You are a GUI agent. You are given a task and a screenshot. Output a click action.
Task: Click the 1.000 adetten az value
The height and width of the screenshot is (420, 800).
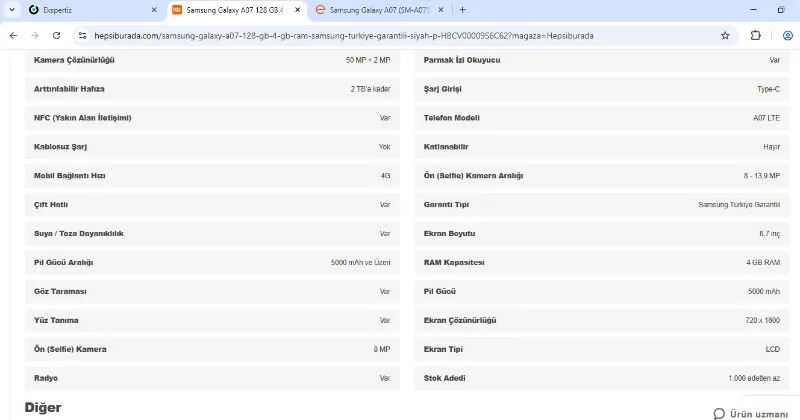click(754, 378)
